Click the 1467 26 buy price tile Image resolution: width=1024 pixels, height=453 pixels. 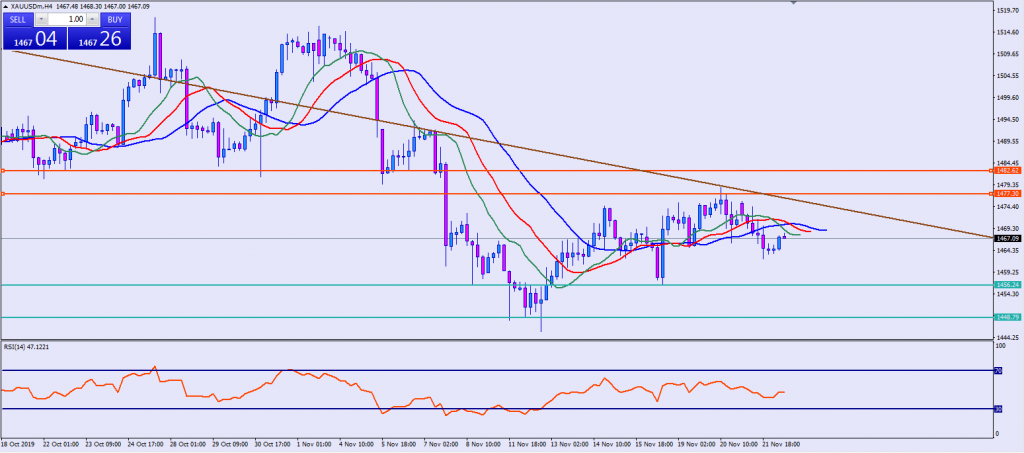[x=100, y=39]
